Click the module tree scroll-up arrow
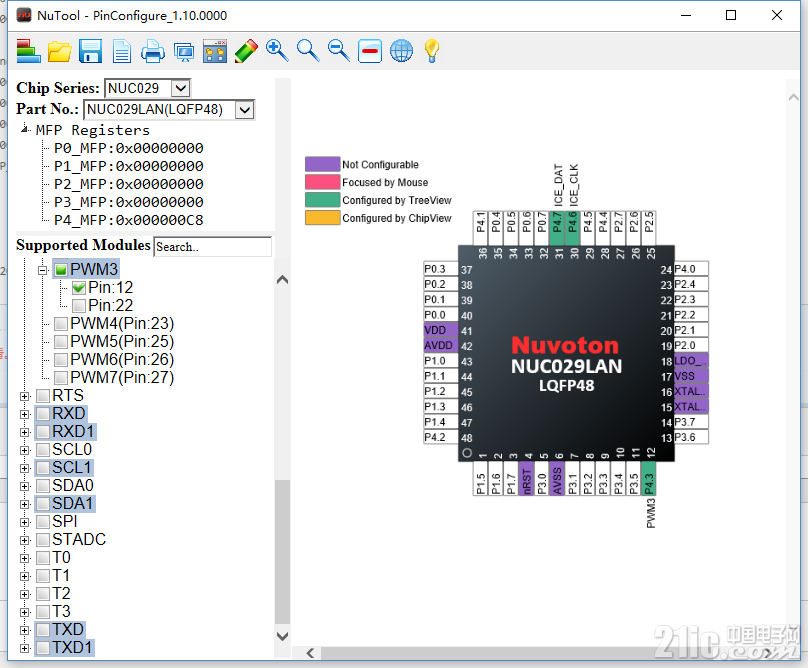 point(282,280)
